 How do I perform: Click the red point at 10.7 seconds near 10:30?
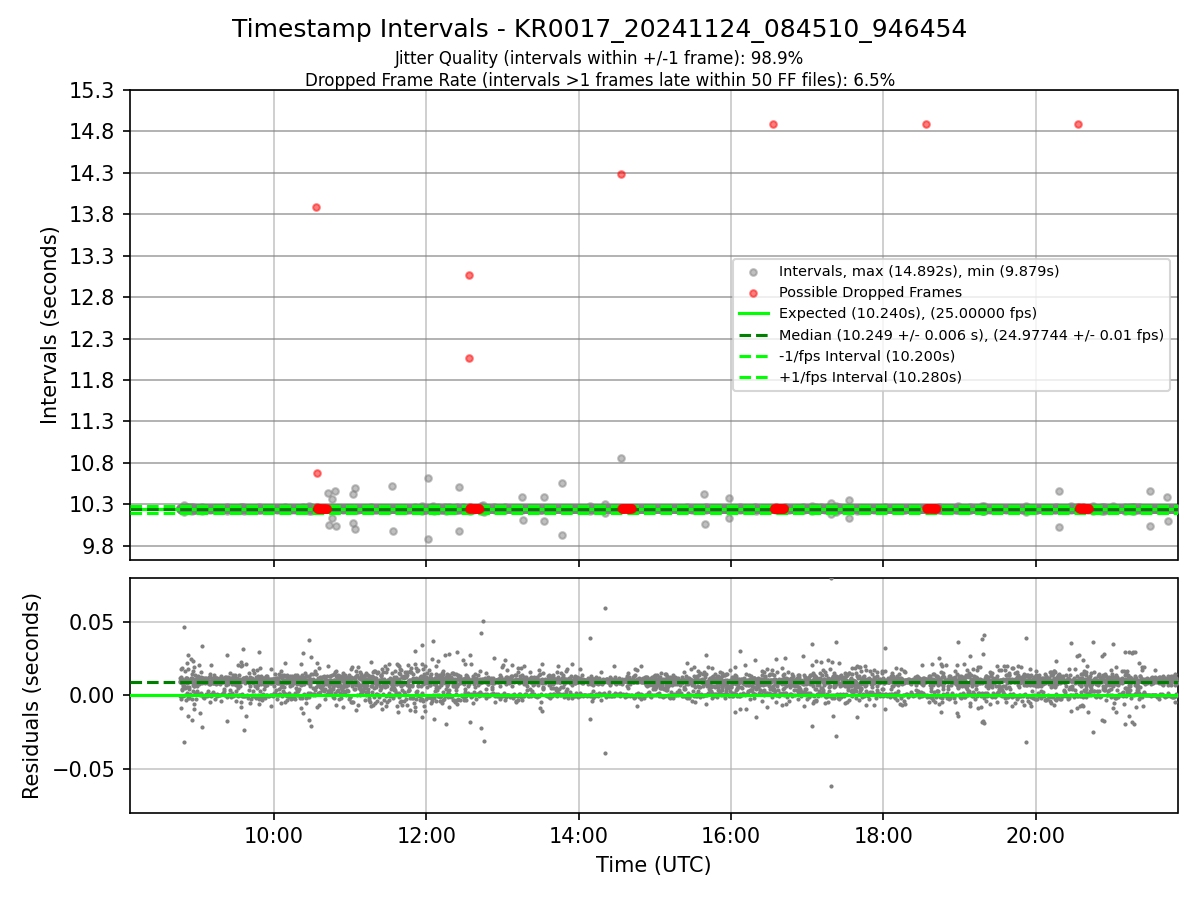coord(317,473)
